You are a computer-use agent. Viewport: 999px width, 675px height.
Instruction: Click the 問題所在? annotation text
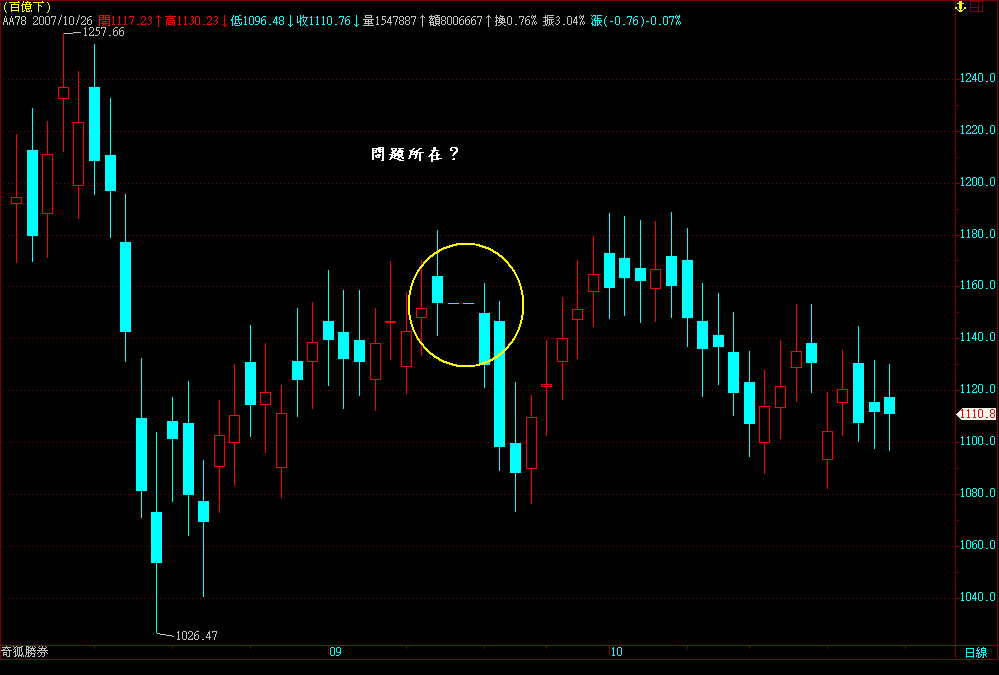pyautogui.click(x=415, y=154)
